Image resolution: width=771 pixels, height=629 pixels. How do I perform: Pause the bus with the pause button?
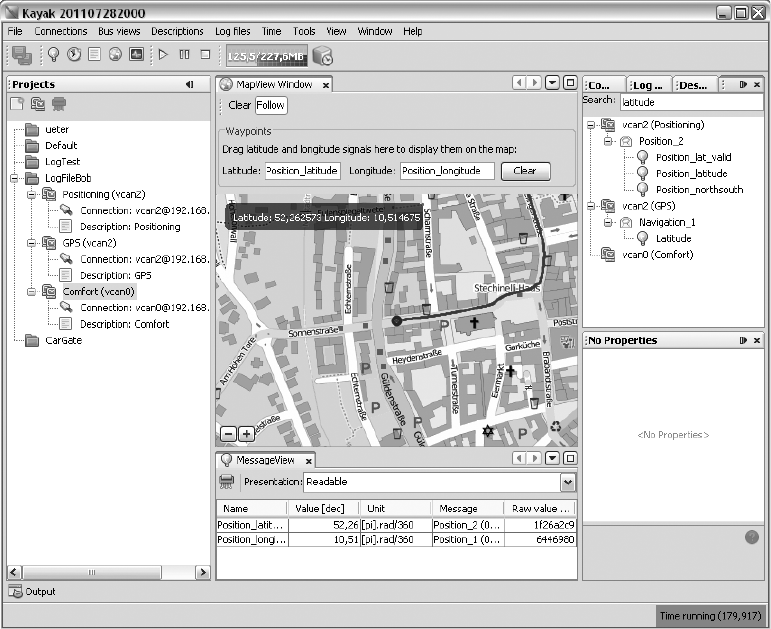[x=185, y=54]
